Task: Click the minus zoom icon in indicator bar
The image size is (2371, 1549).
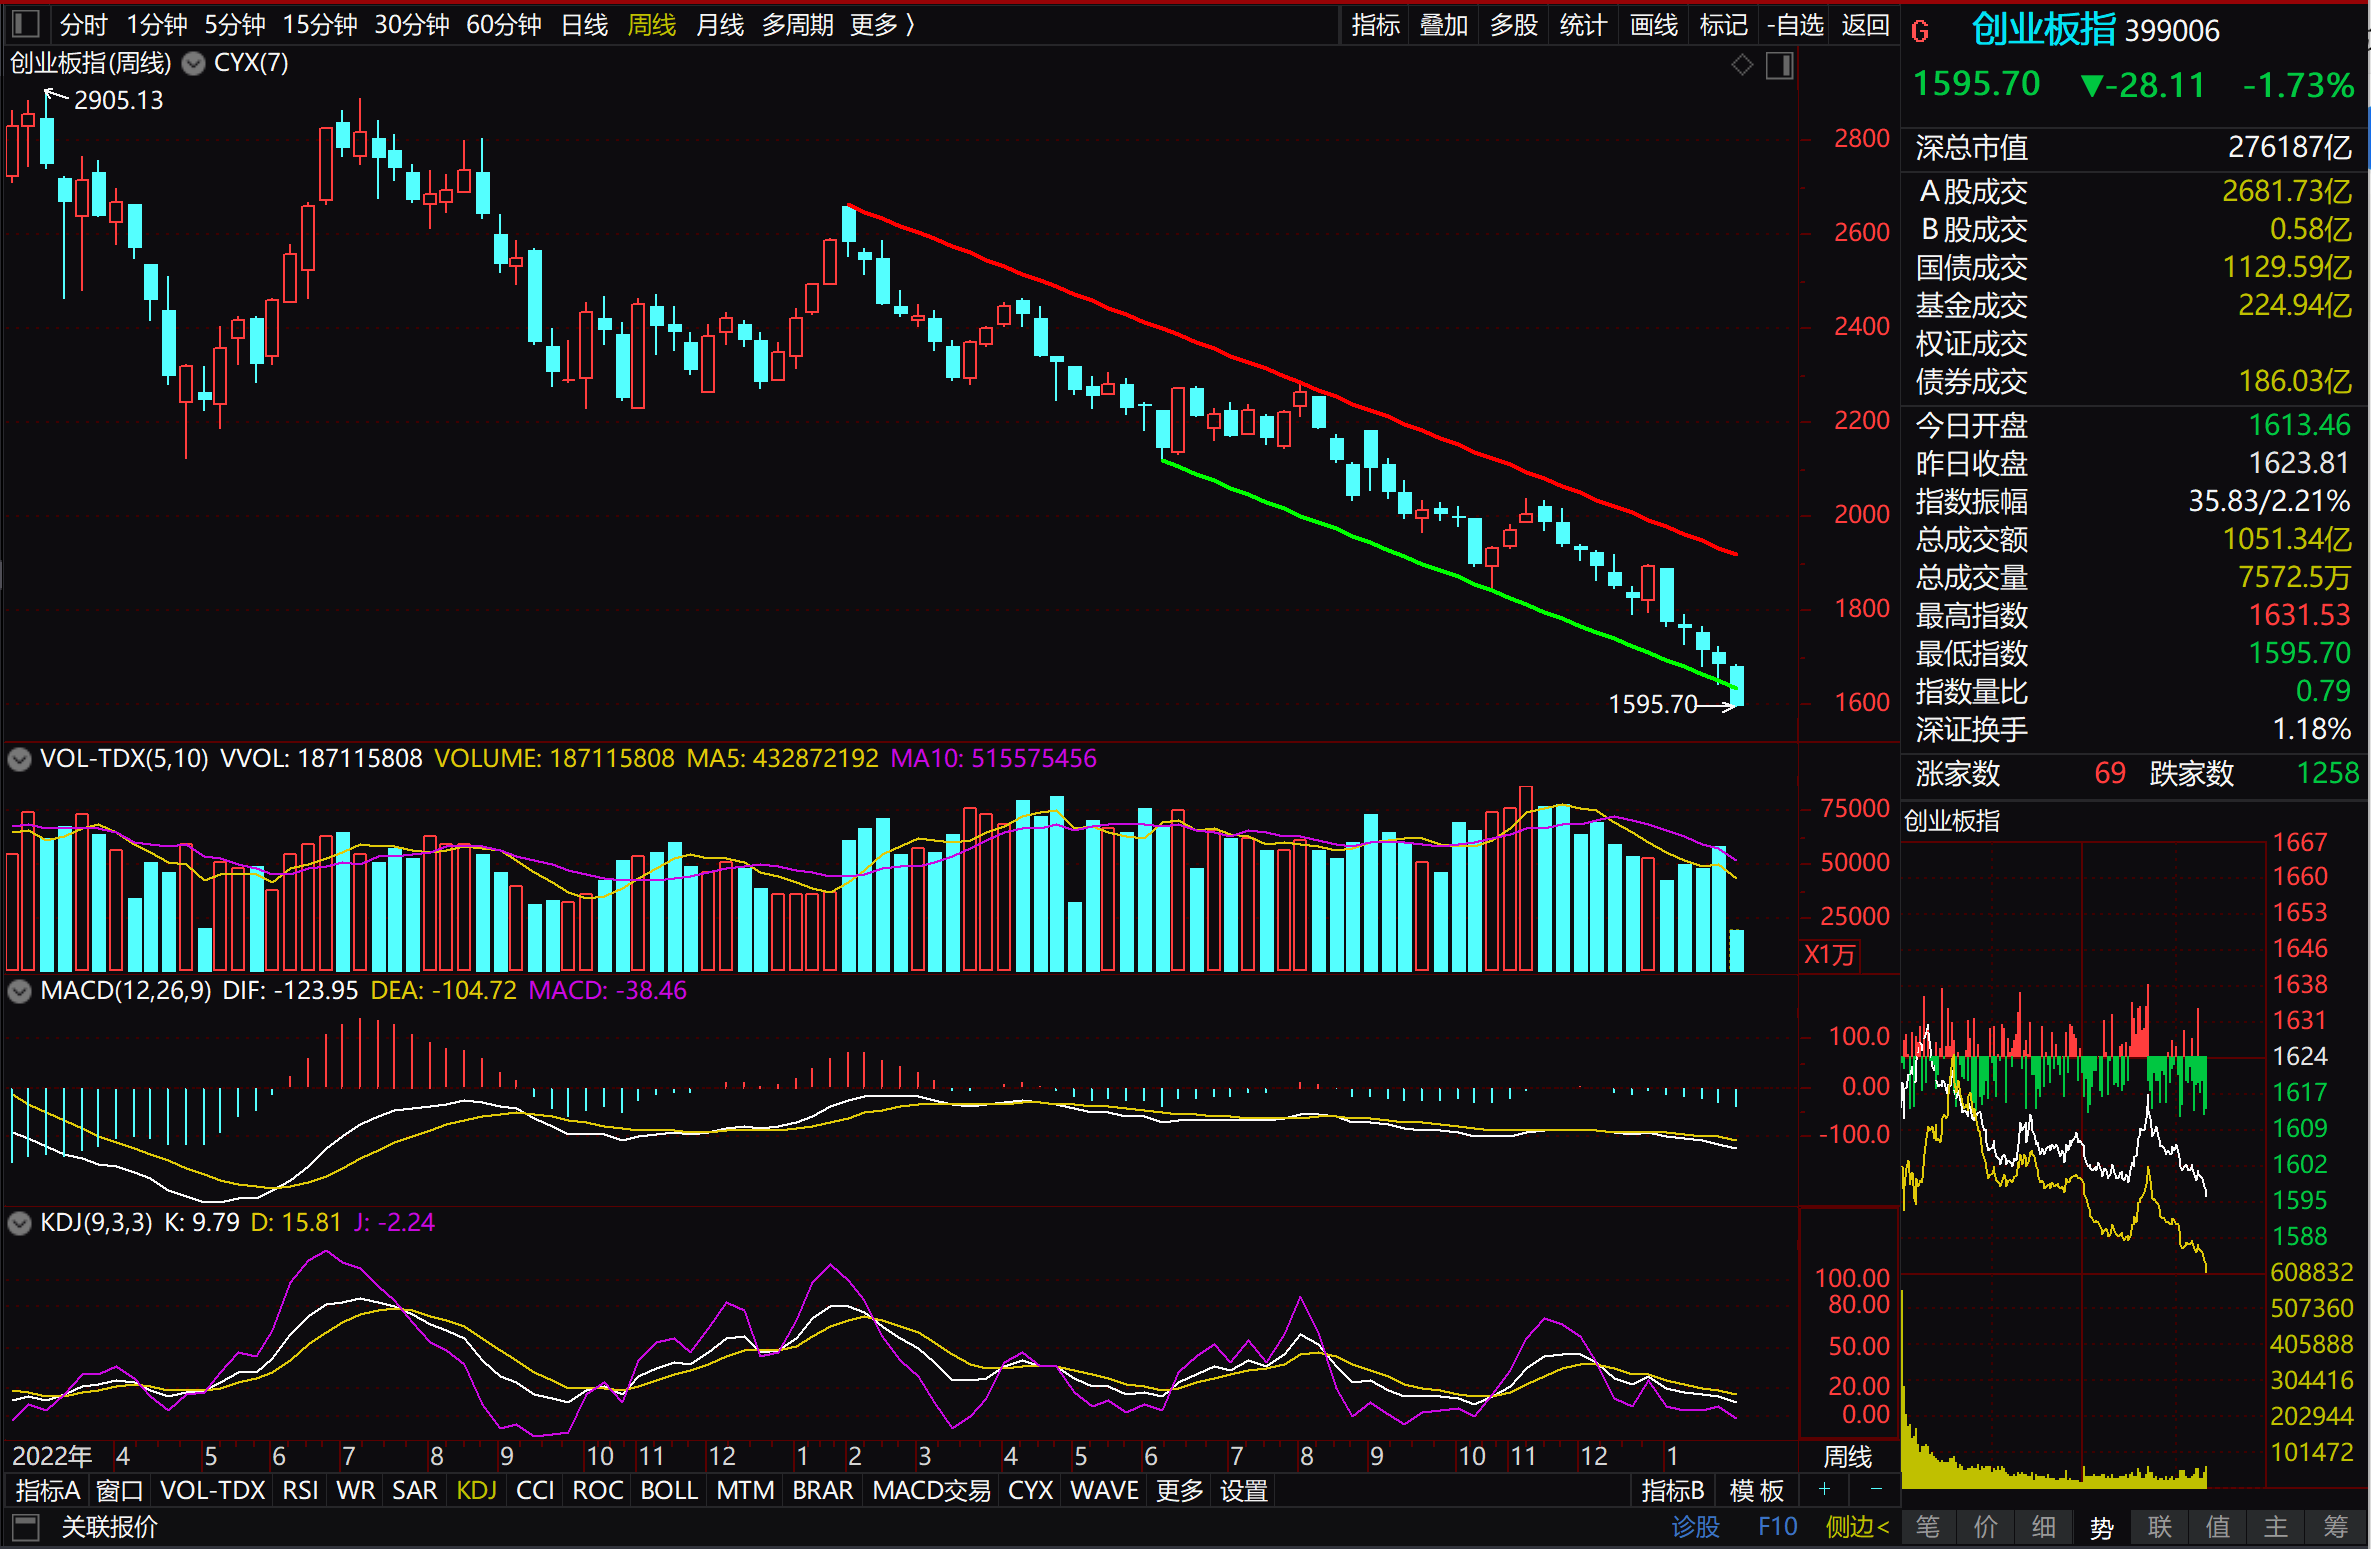Action: pos(1876,1490)
